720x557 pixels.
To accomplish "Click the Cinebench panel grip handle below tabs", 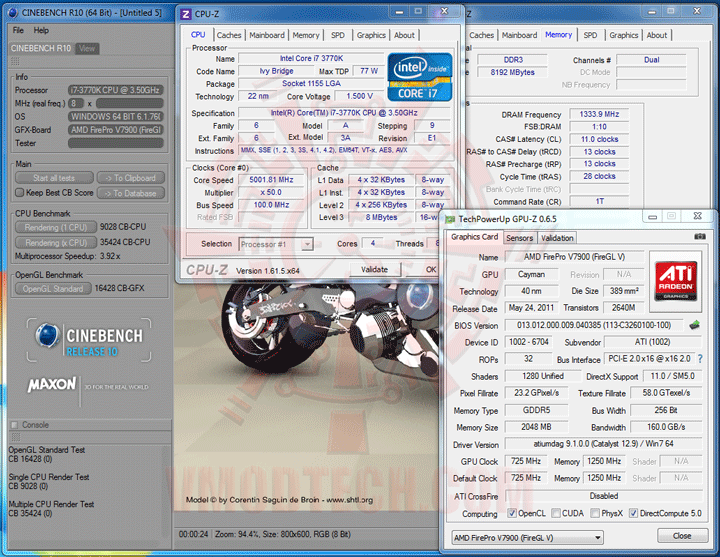I will pos(15,61).
